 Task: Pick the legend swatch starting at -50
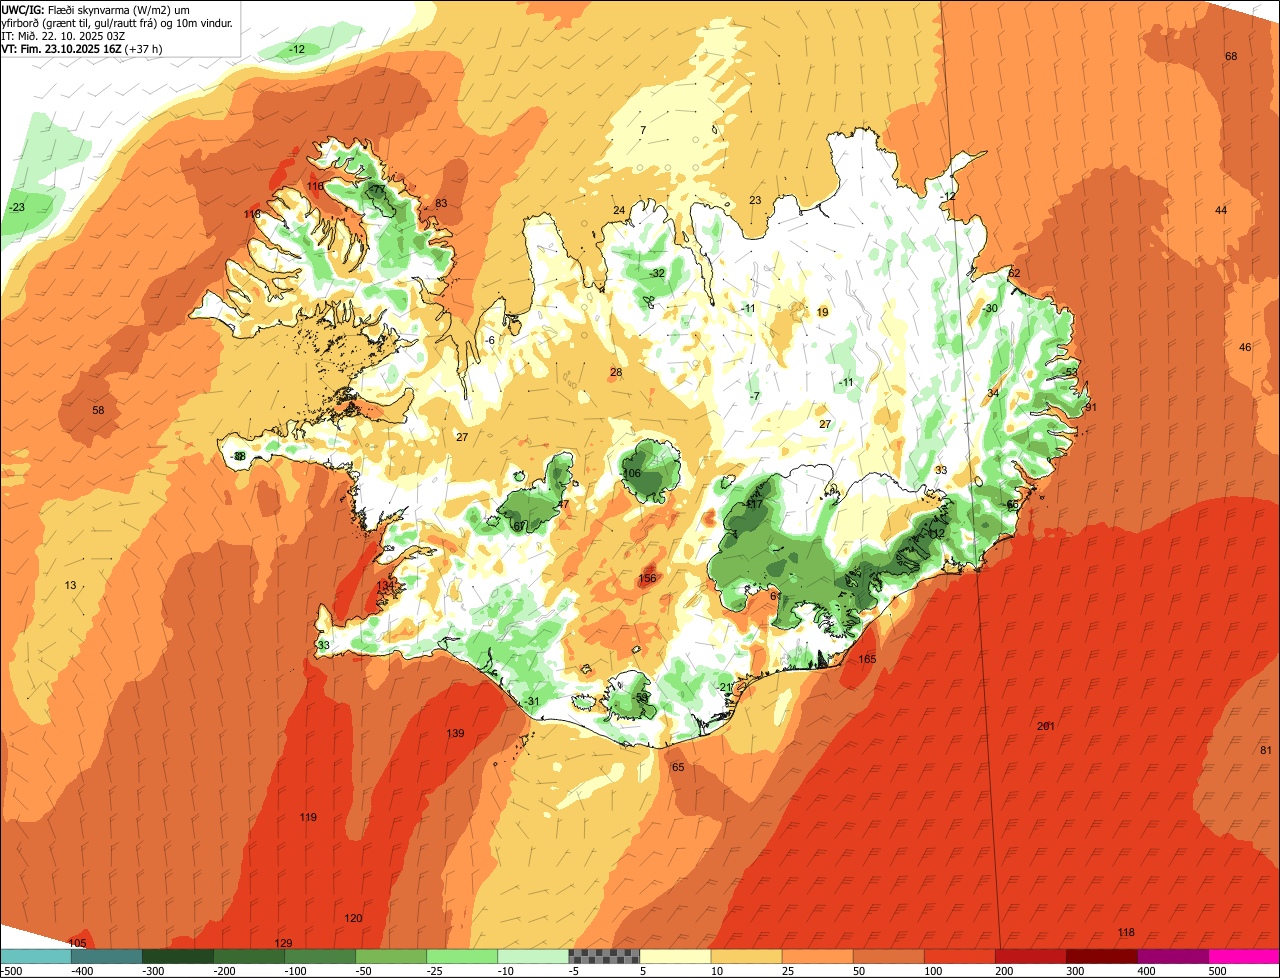click(391, 956)
